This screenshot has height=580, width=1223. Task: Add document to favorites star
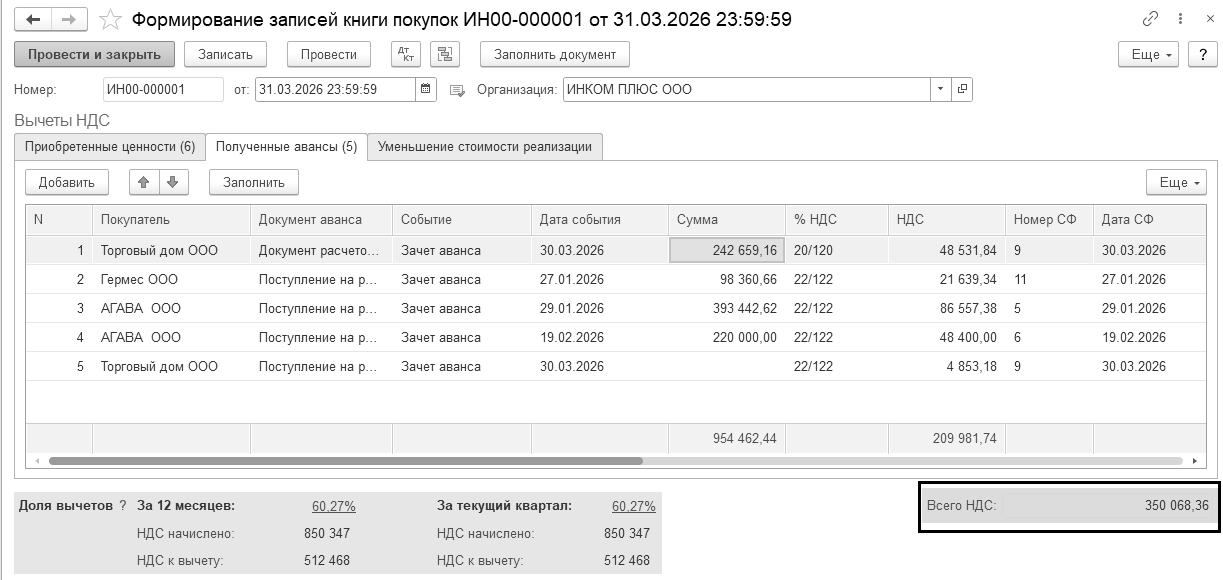point(110,19)
